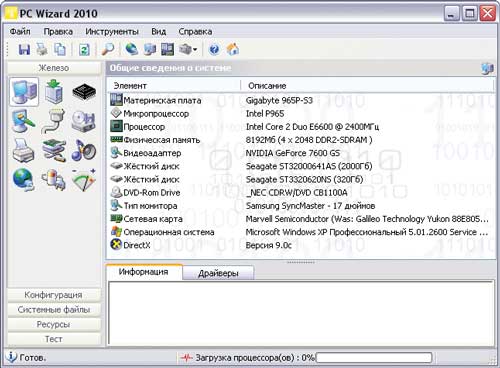500x368 pixels.
Task: Click the globe toolbar icon
Action: 132,50
